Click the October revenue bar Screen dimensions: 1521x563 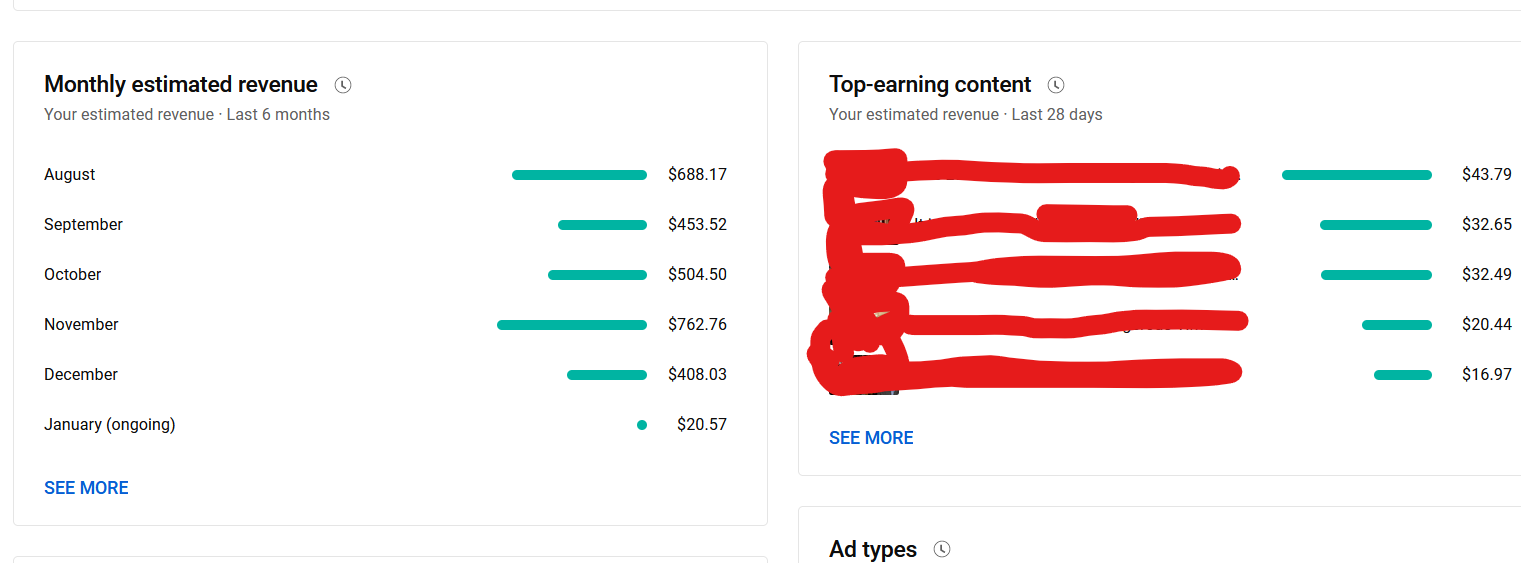pos(597,275)
